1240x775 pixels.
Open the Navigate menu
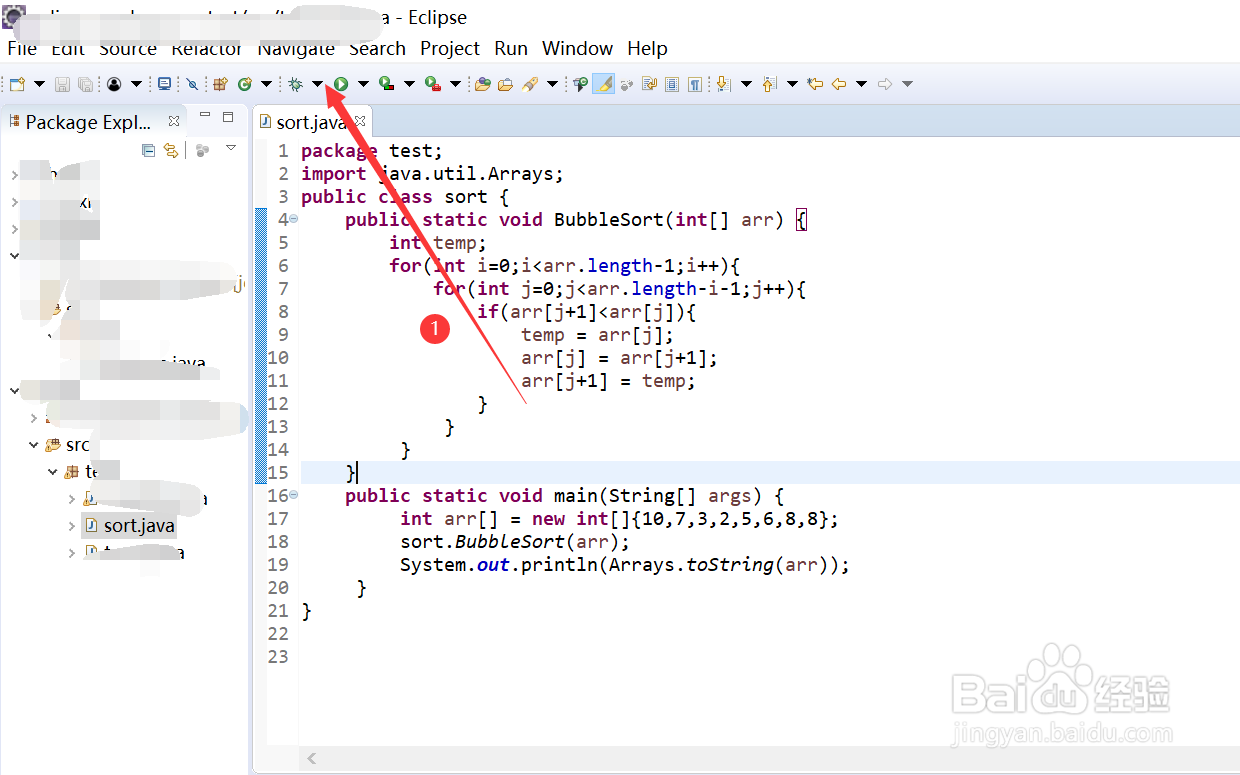point(296,48)
